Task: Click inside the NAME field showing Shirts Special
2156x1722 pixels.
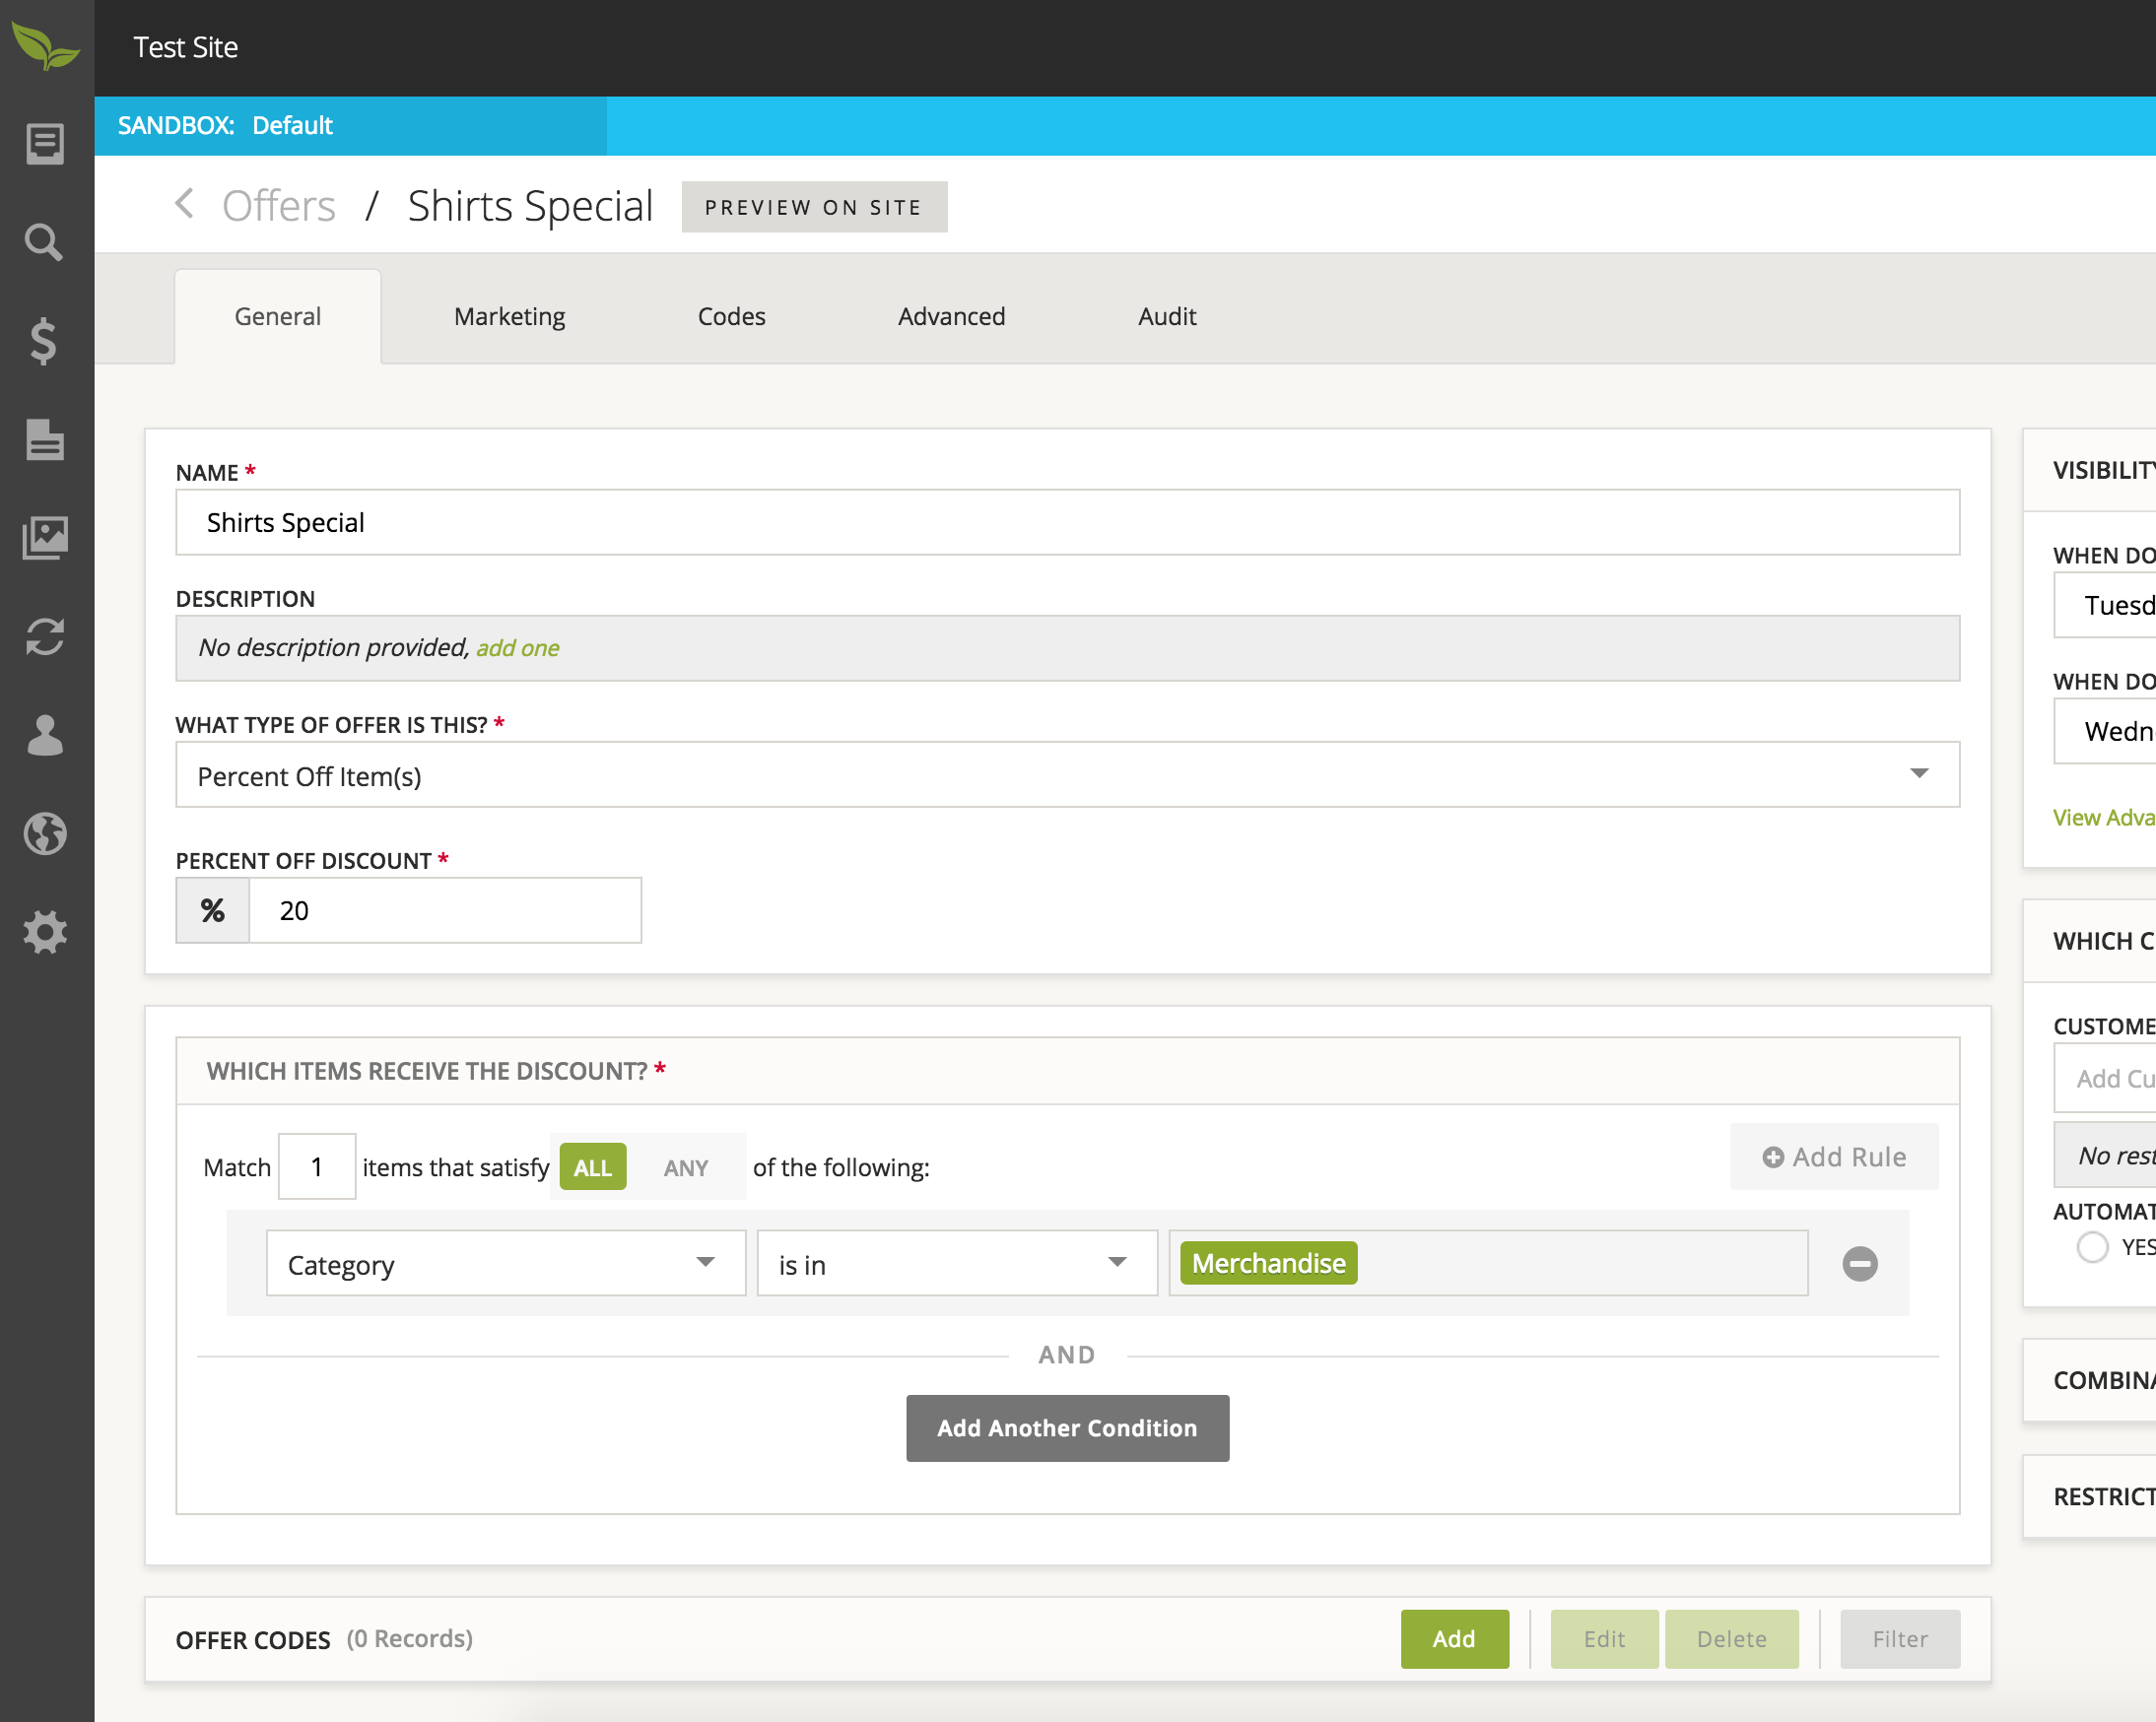Action: pyautogui.click(x=1065, y=522)
